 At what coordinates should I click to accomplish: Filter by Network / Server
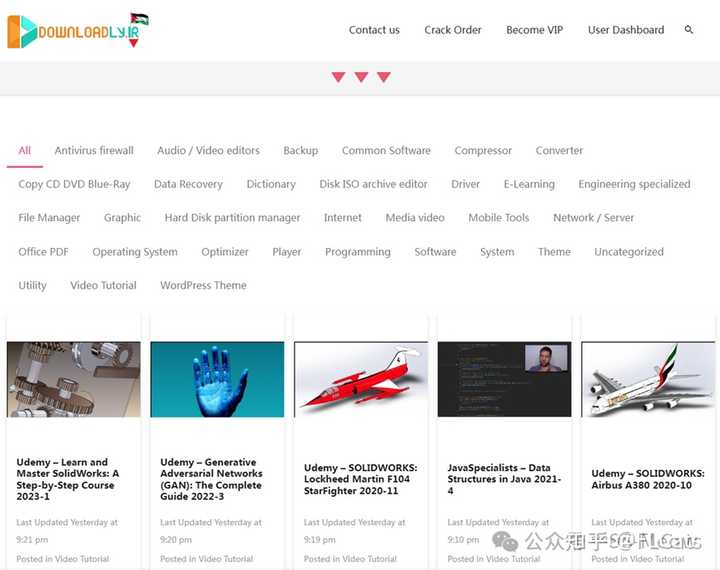click(593, 218)
